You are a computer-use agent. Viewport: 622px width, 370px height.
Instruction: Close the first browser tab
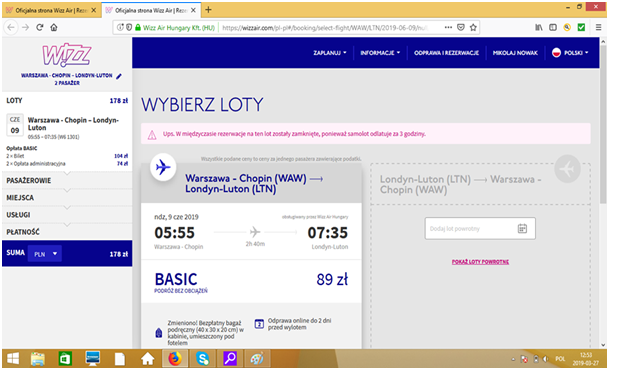pos(94,10)
